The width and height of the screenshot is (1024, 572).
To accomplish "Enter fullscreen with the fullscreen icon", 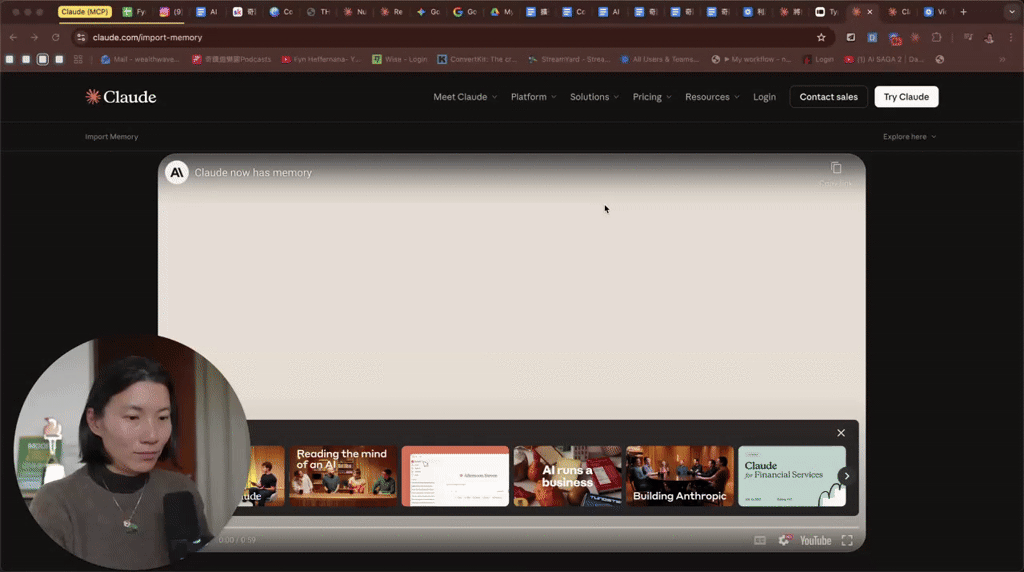I will pyautogui.click(x=847, y=540).
